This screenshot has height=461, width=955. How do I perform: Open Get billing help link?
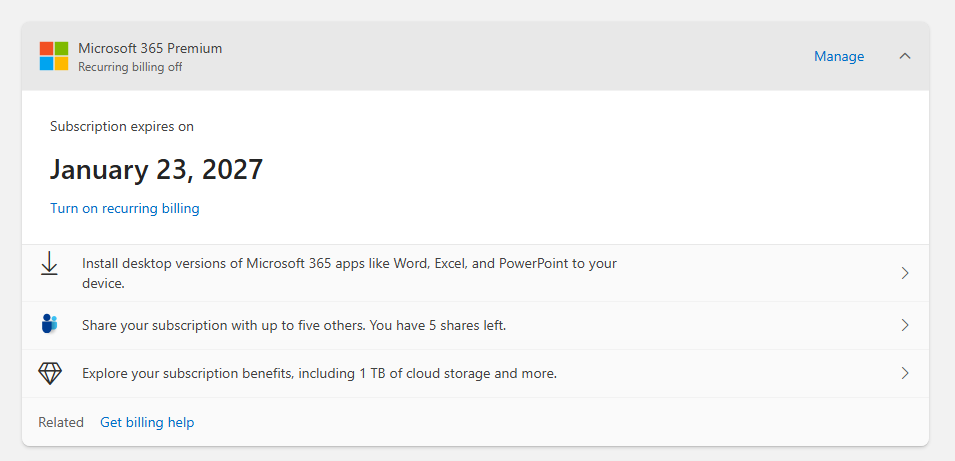(x=147, y=422)
